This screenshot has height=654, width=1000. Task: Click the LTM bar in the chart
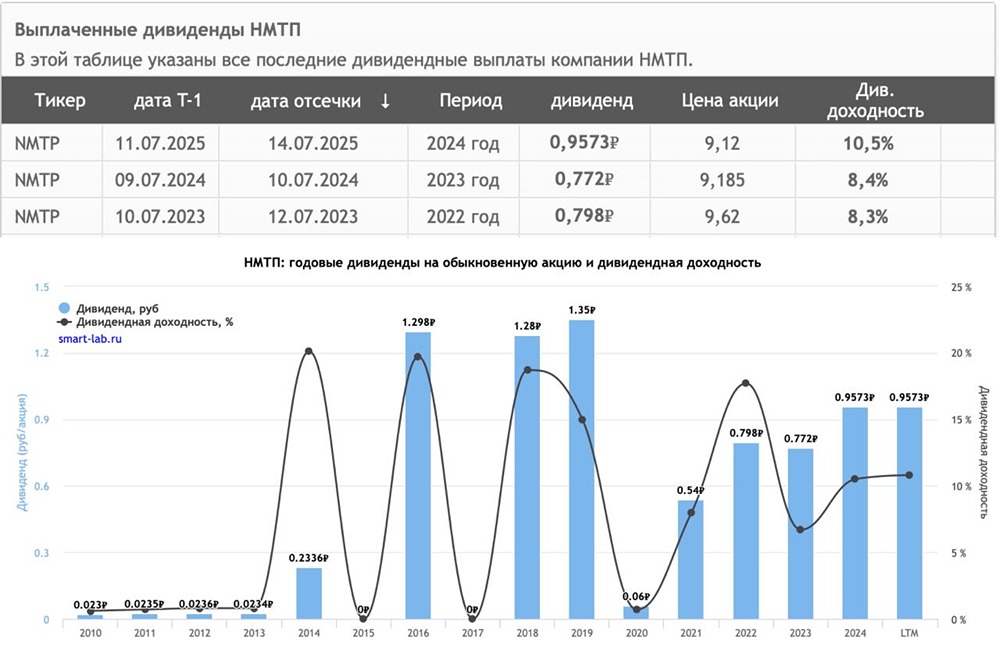pyautogui.click(x=909, y=513)
